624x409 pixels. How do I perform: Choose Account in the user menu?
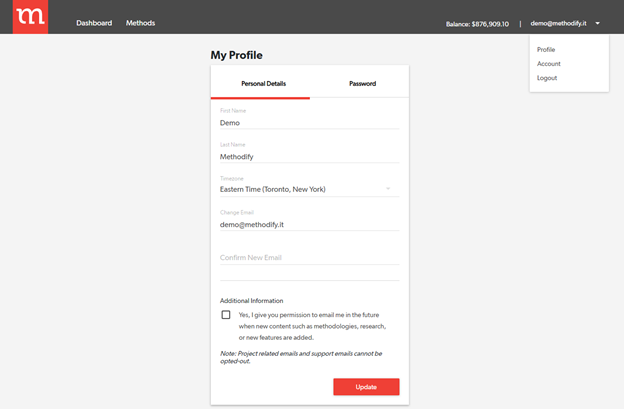coord(549,64)
